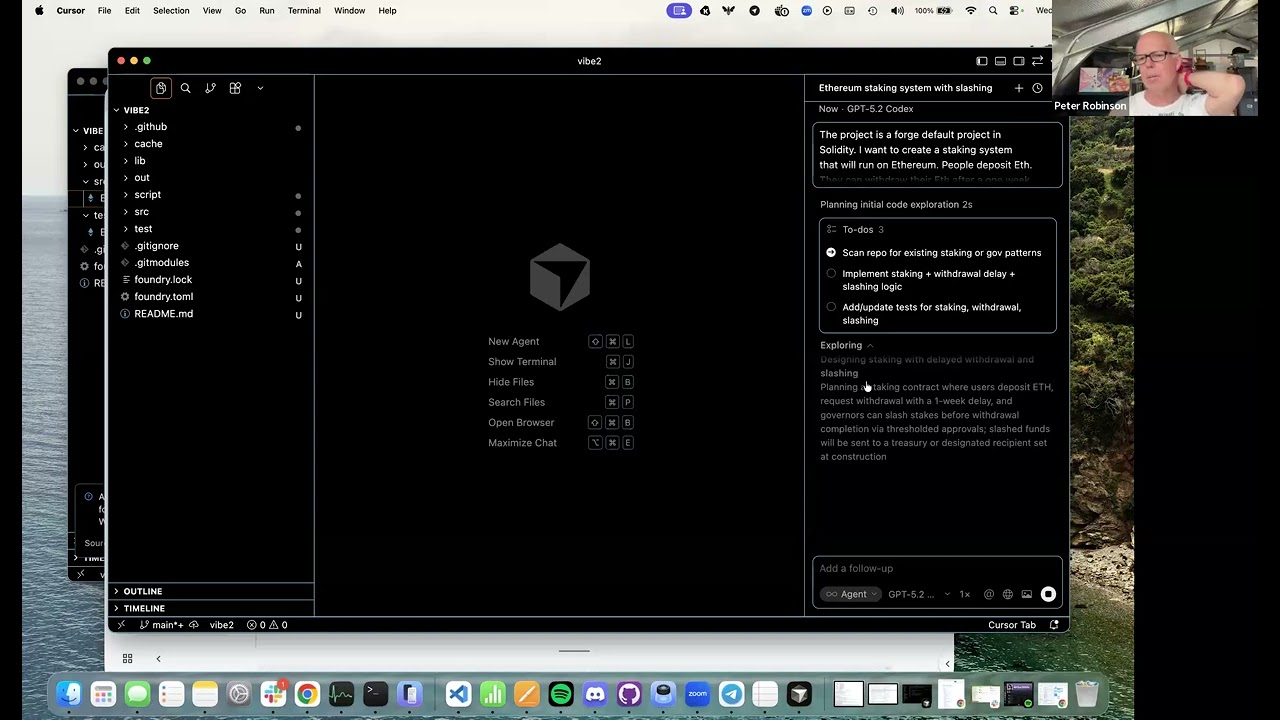Open the Agent mode dropdown
1280x720 pixels.
pyautogui.click(x=852, y=594)
